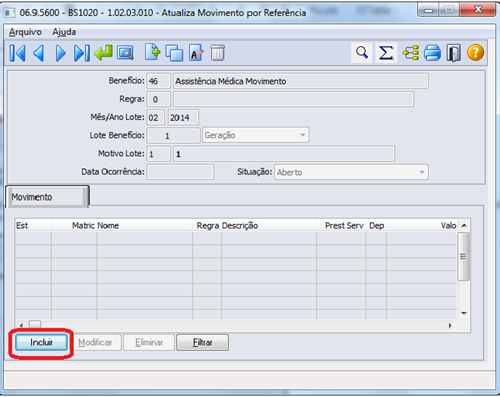The width and height of the screenshot is (500, 397).
Task: Exit via the door icon
Action: click(x=454, y=53)
